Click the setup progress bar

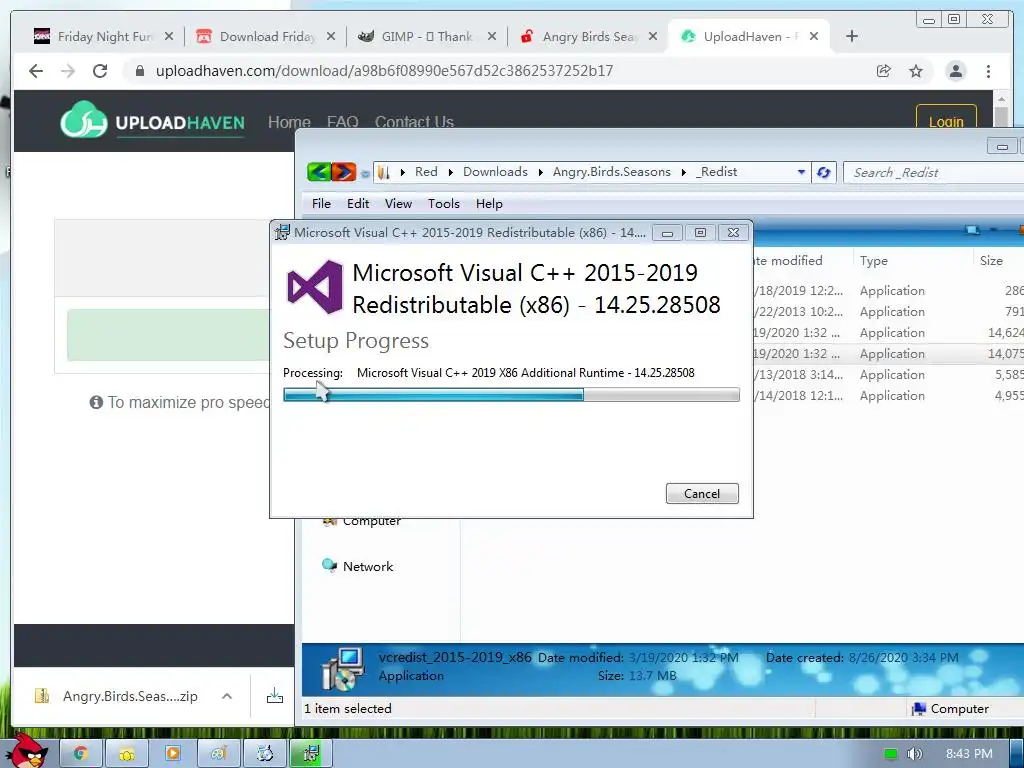point(511,394)
